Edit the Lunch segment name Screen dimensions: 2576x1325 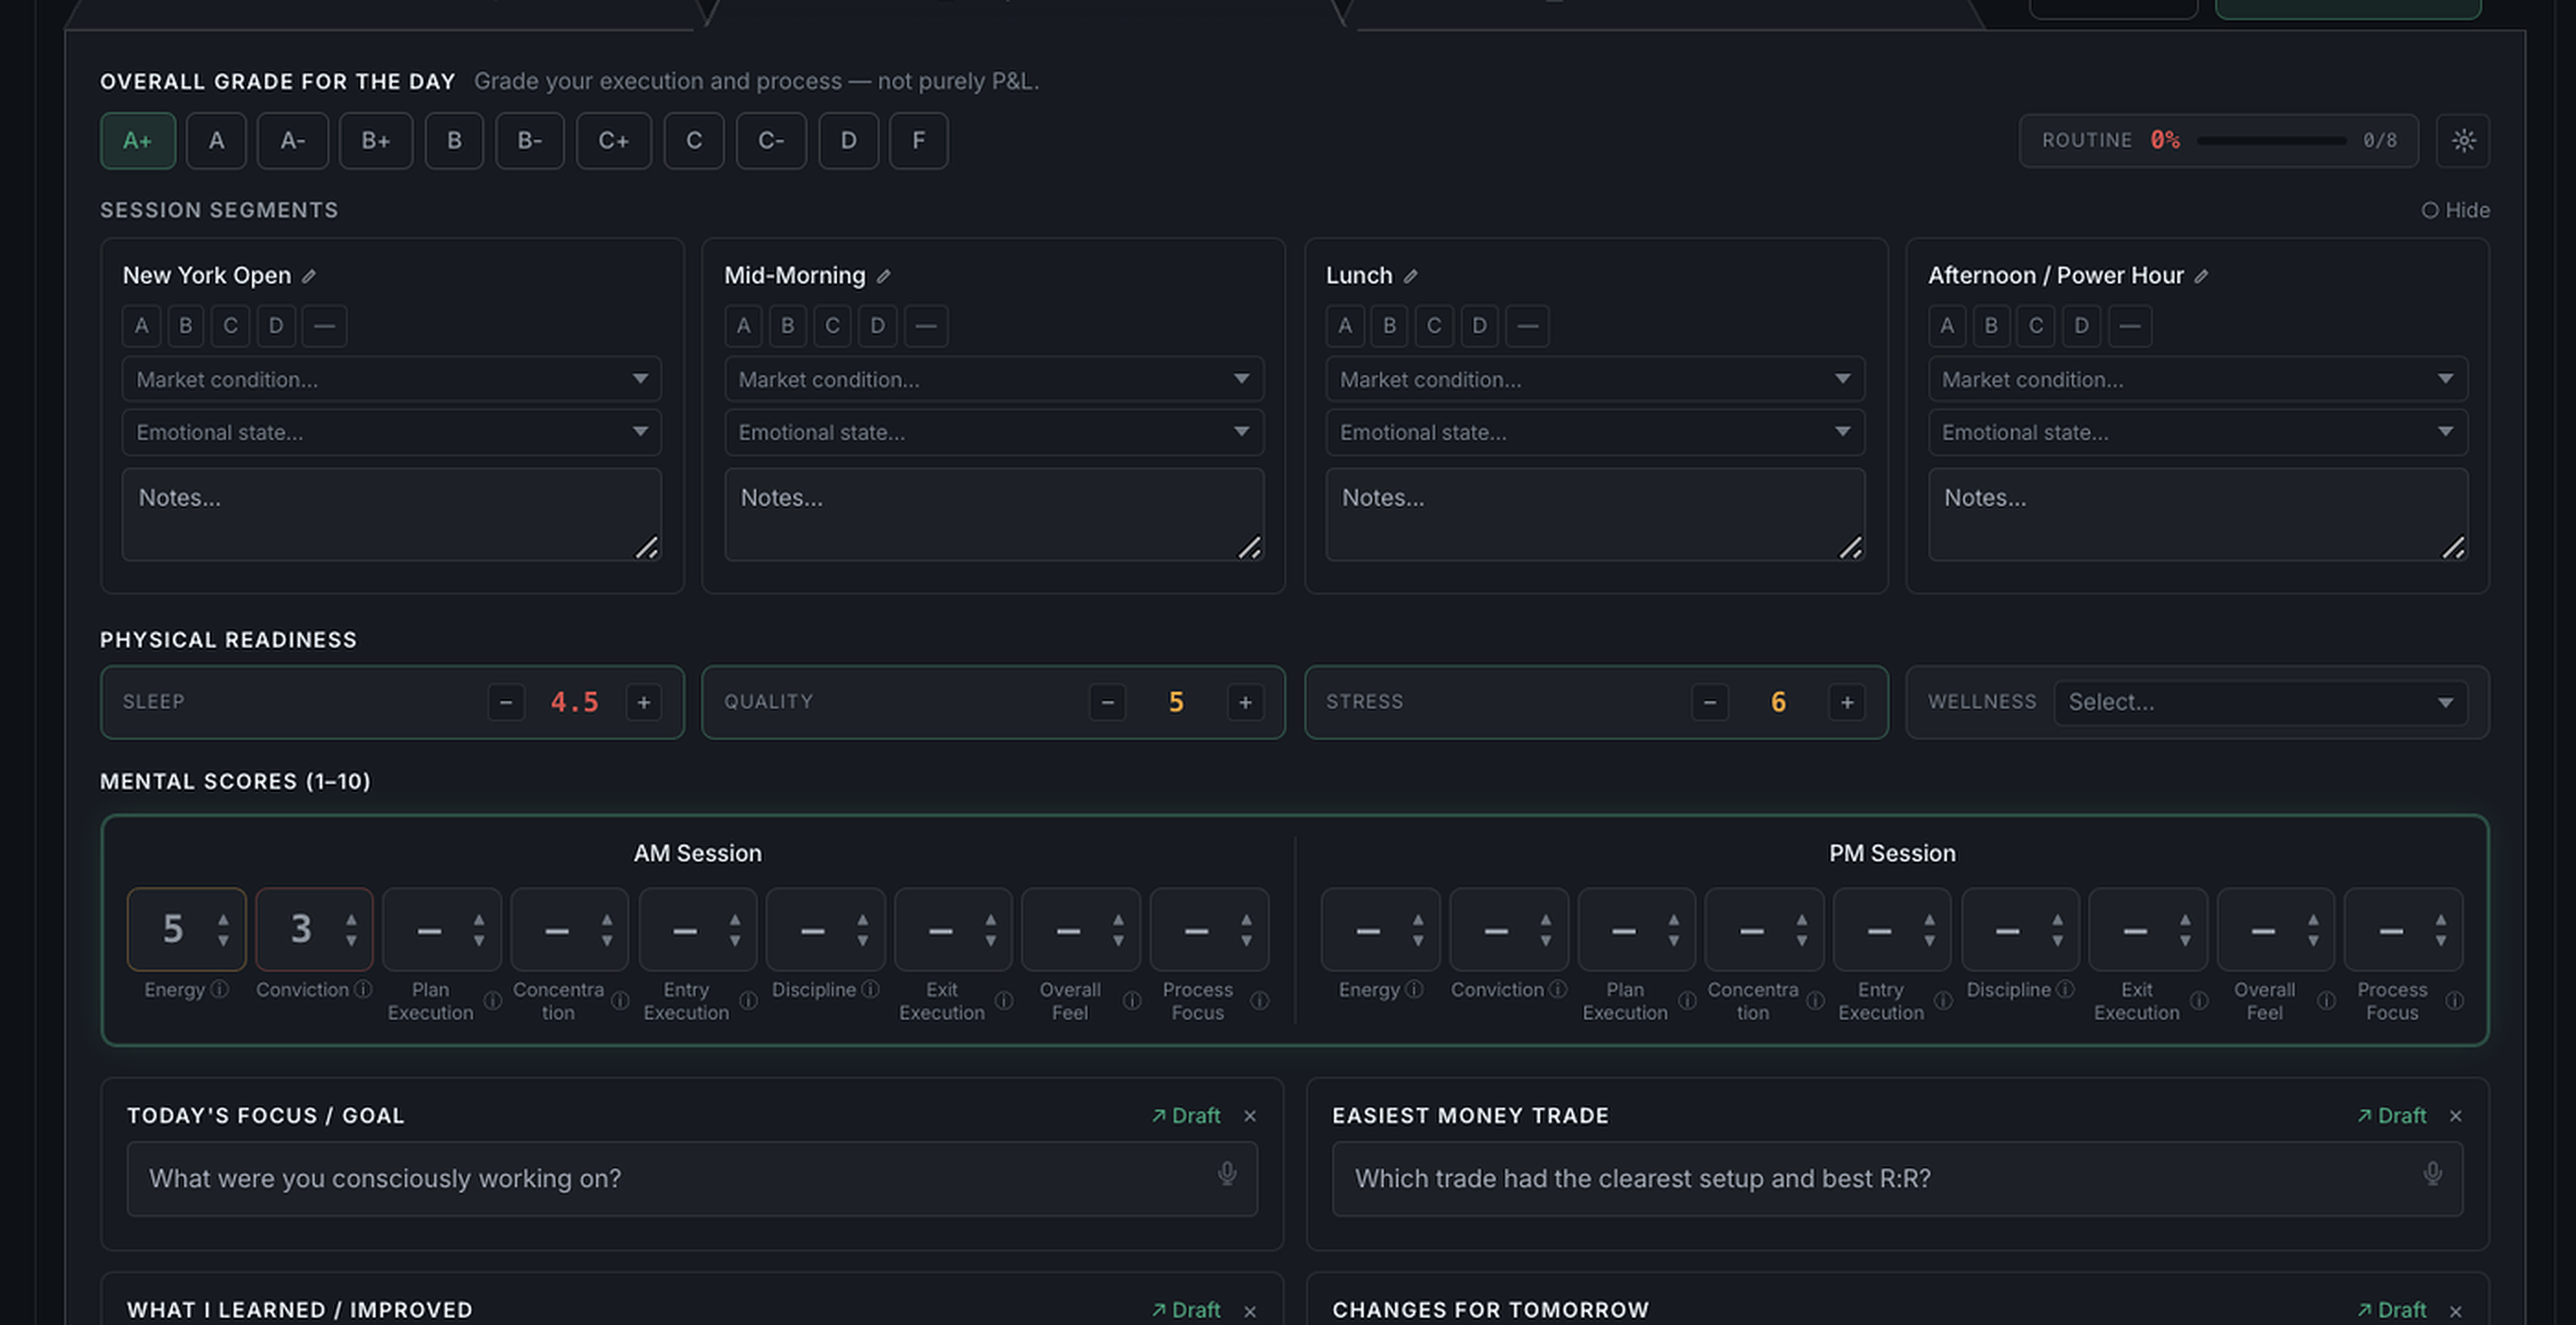(1410, 276)
